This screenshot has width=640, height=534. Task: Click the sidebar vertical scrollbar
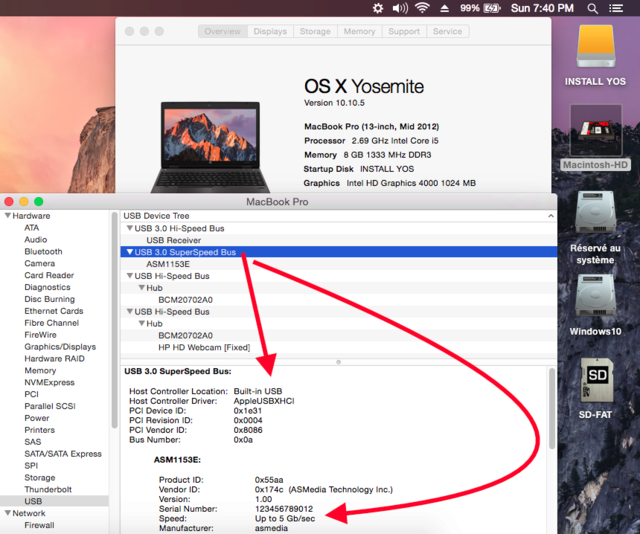point(114,320)
